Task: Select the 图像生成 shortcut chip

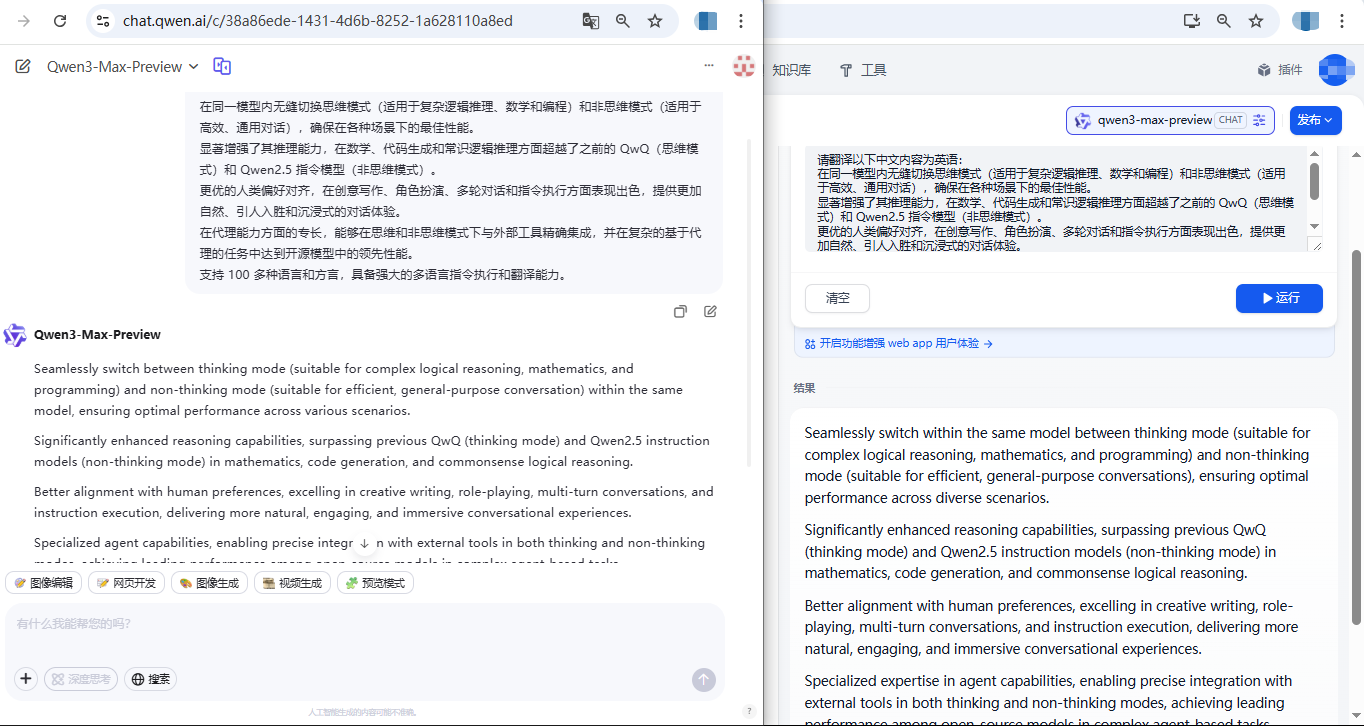Action: [210, 583]
